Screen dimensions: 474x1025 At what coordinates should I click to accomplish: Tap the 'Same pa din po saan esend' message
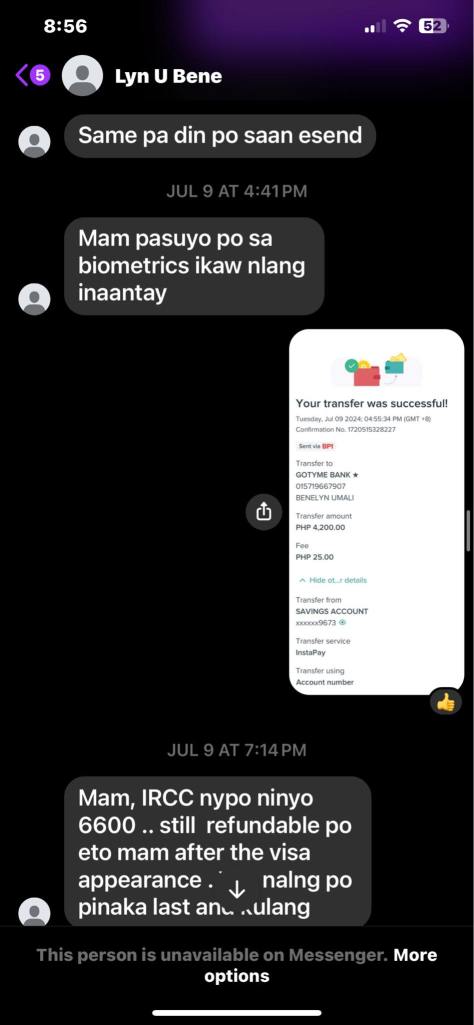click(220, 136)
